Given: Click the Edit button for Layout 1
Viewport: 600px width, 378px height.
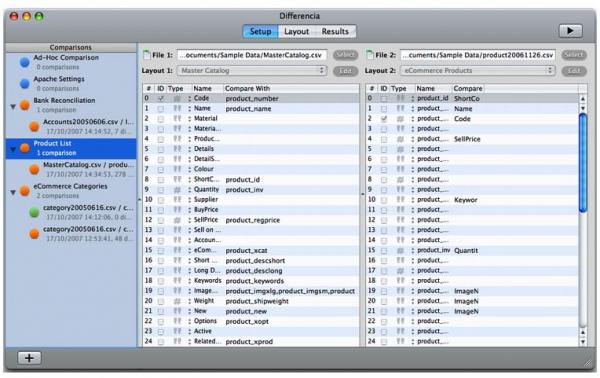Looking at the screenshot, I should pyautogui.click(x=345, y=71).
